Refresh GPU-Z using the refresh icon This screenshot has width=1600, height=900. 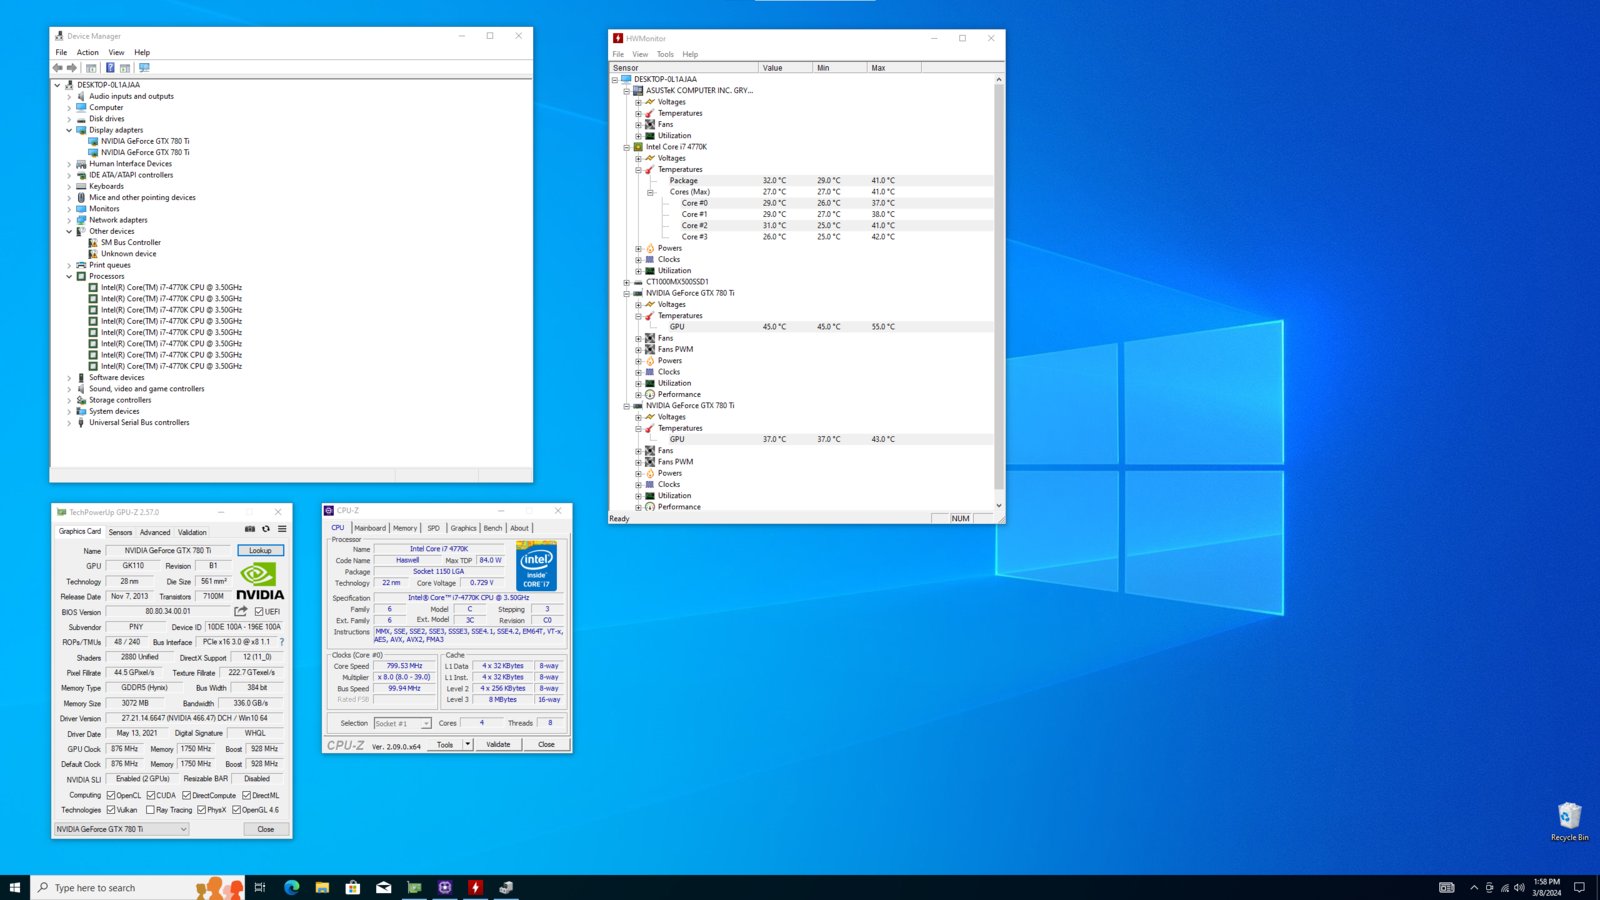266,529
